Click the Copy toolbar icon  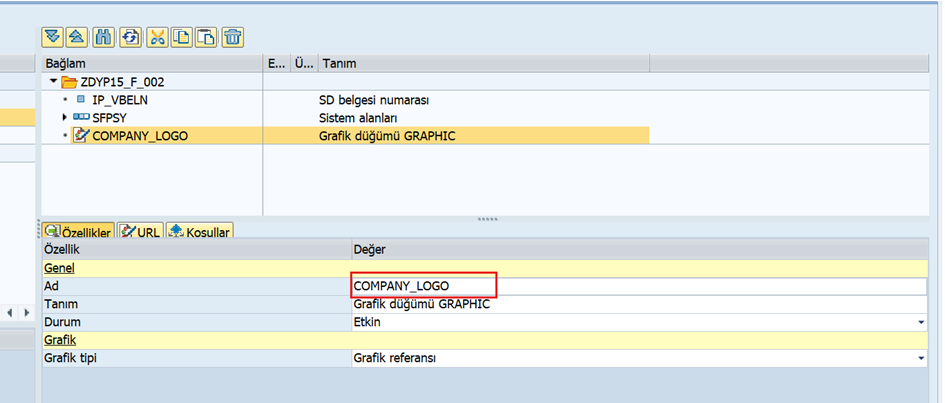(181, 38)
